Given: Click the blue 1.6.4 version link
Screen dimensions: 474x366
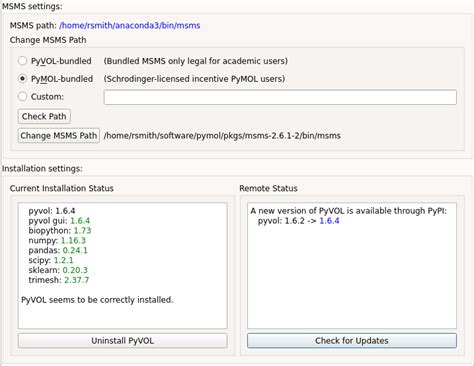Looking at the screenshot, I should (x=329, y=221).
